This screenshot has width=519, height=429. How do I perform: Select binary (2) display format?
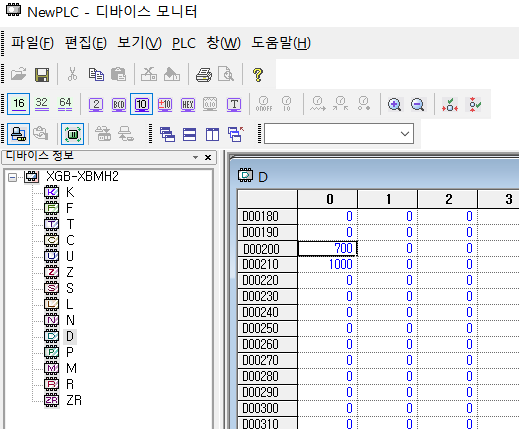click(96, 105)
